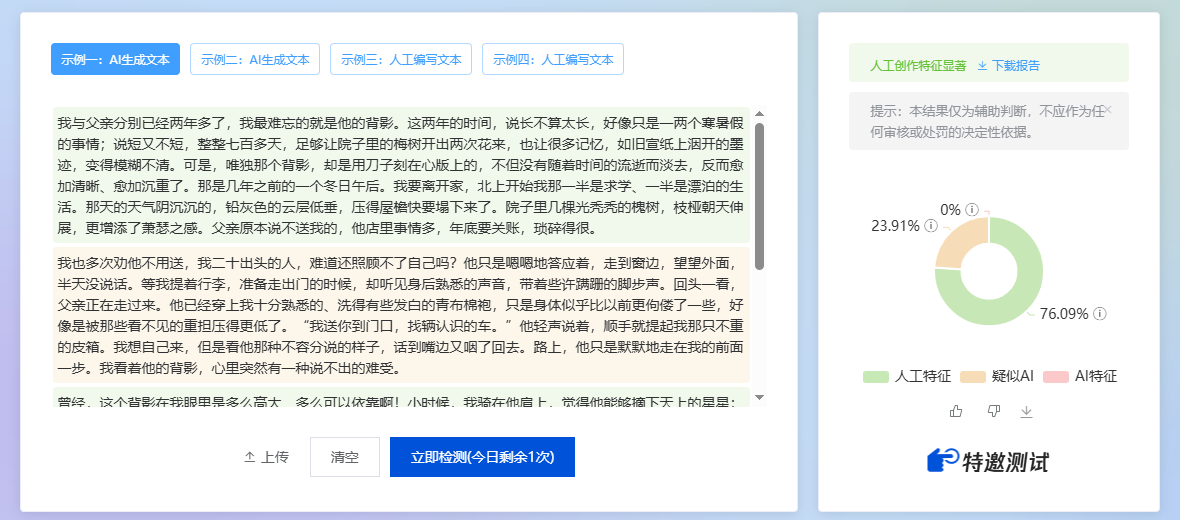
Task: Click green paragraph starting 我与父亲分别
Action: [401, 175]
